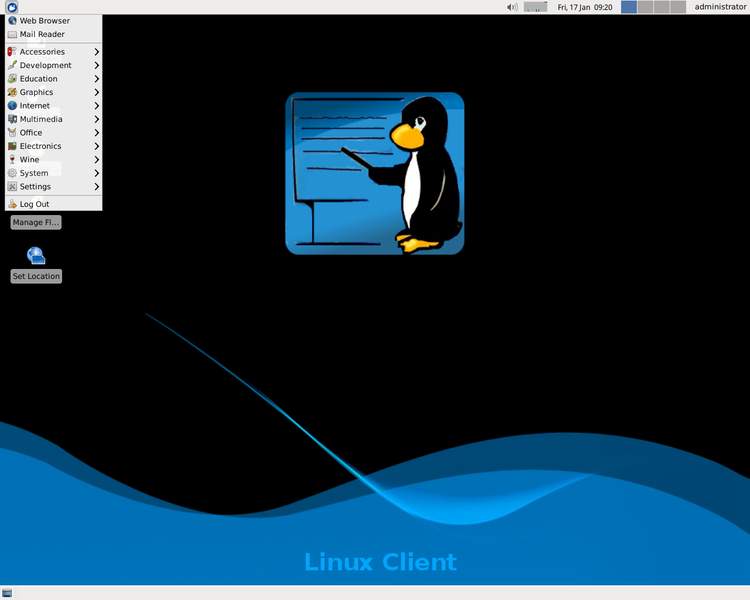Click the applications menu icon in top panel
Viewport: 750px width, 600px height.
pos(11,7)
